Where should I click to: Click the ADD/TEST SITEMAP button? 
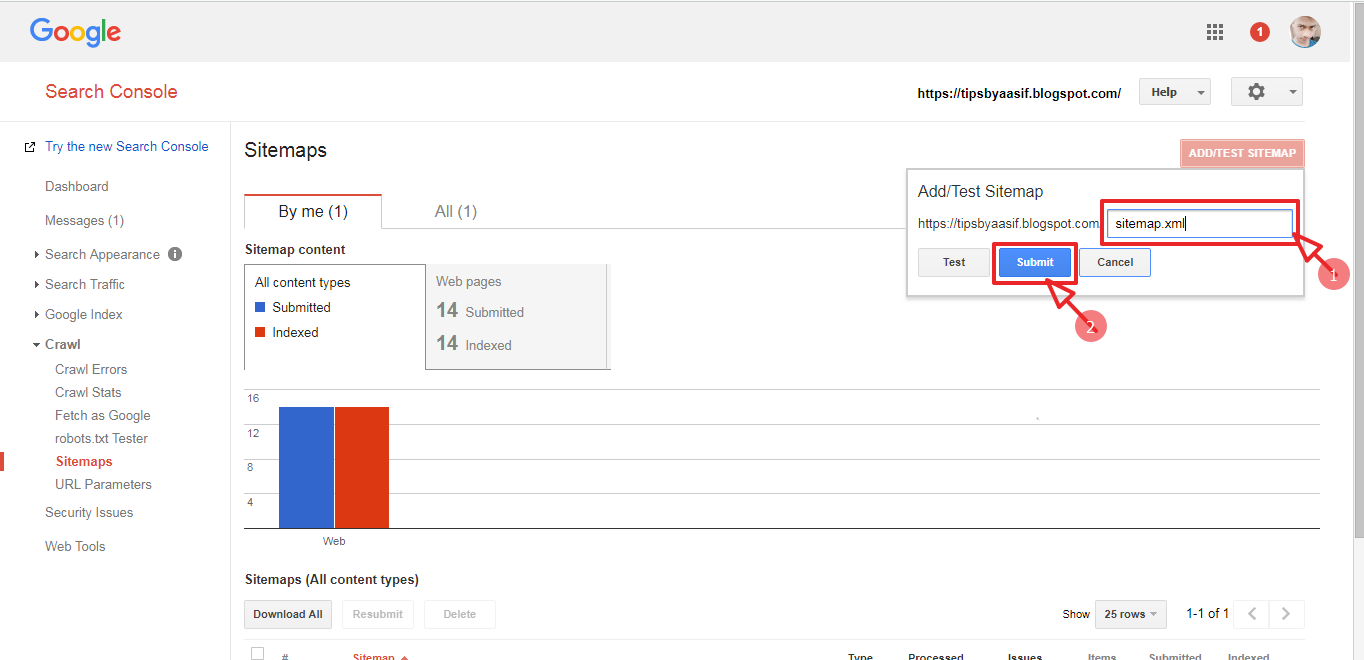click(x=1242, y=153)
